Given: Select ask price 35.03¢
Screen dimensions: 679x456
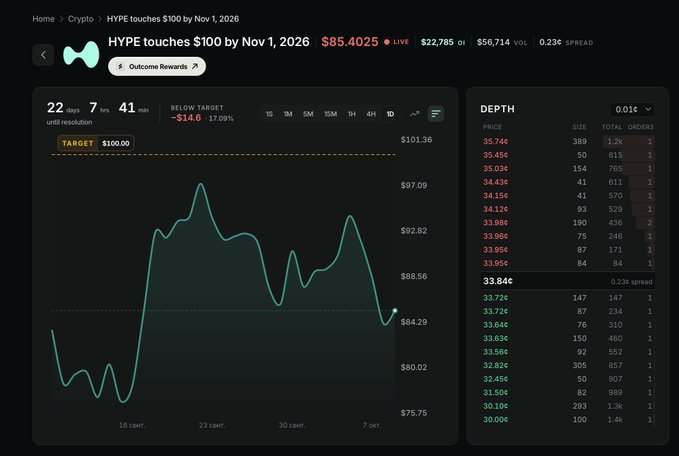Looking at the screenshot, I should point(496,168).
